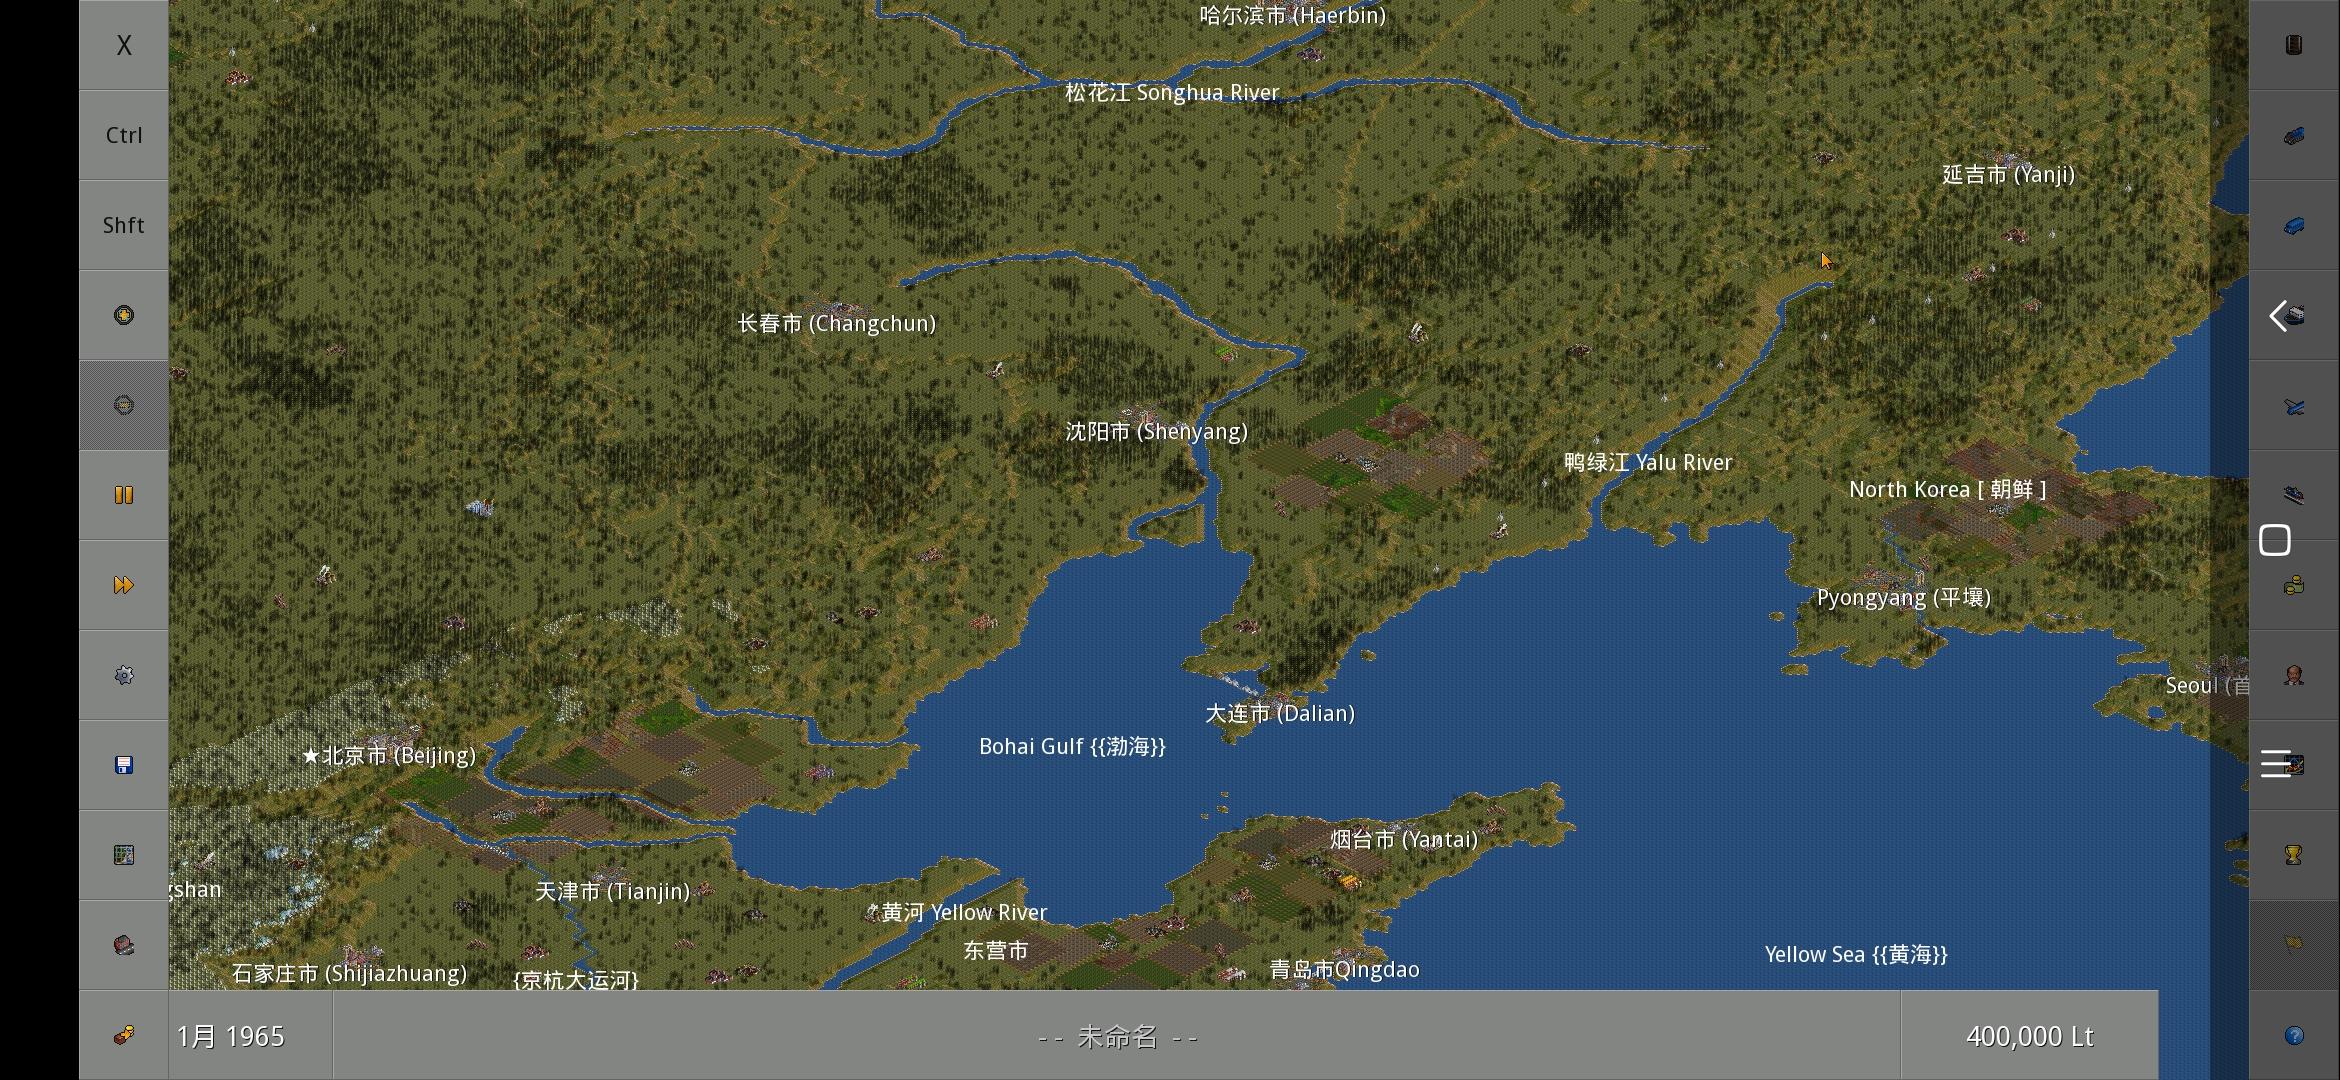Zoom in with the plus magnifier icon
Screen dimensions: 2340x1080
pyautogui.click(x=124, y=315)
